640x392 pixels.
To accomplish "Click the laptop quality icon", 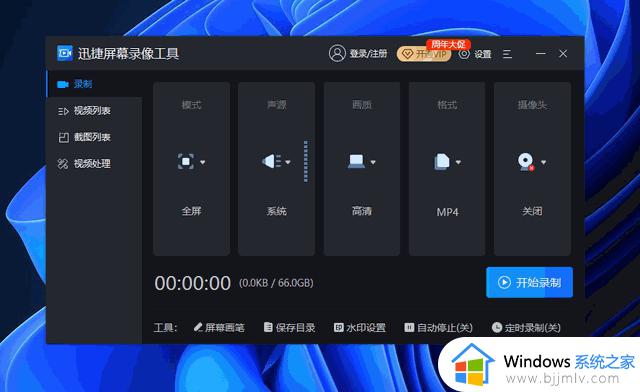I will 356,161.
